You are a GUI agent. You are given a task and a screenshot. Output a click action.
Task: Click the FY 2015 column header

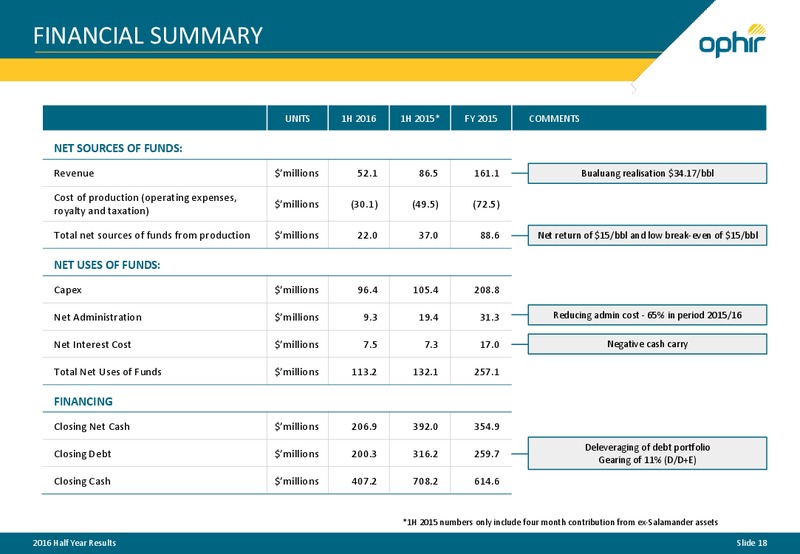tap(481, 118)
